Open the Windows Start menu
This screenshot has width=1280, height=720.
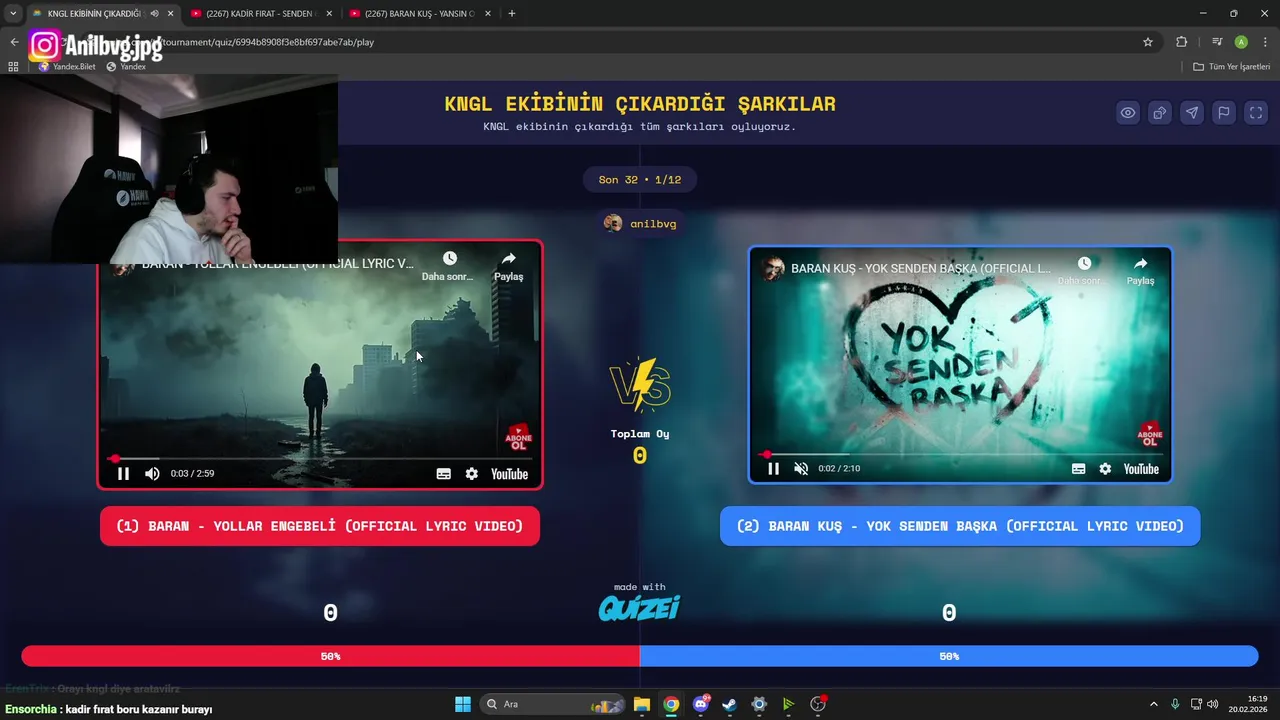coord(463,704)
